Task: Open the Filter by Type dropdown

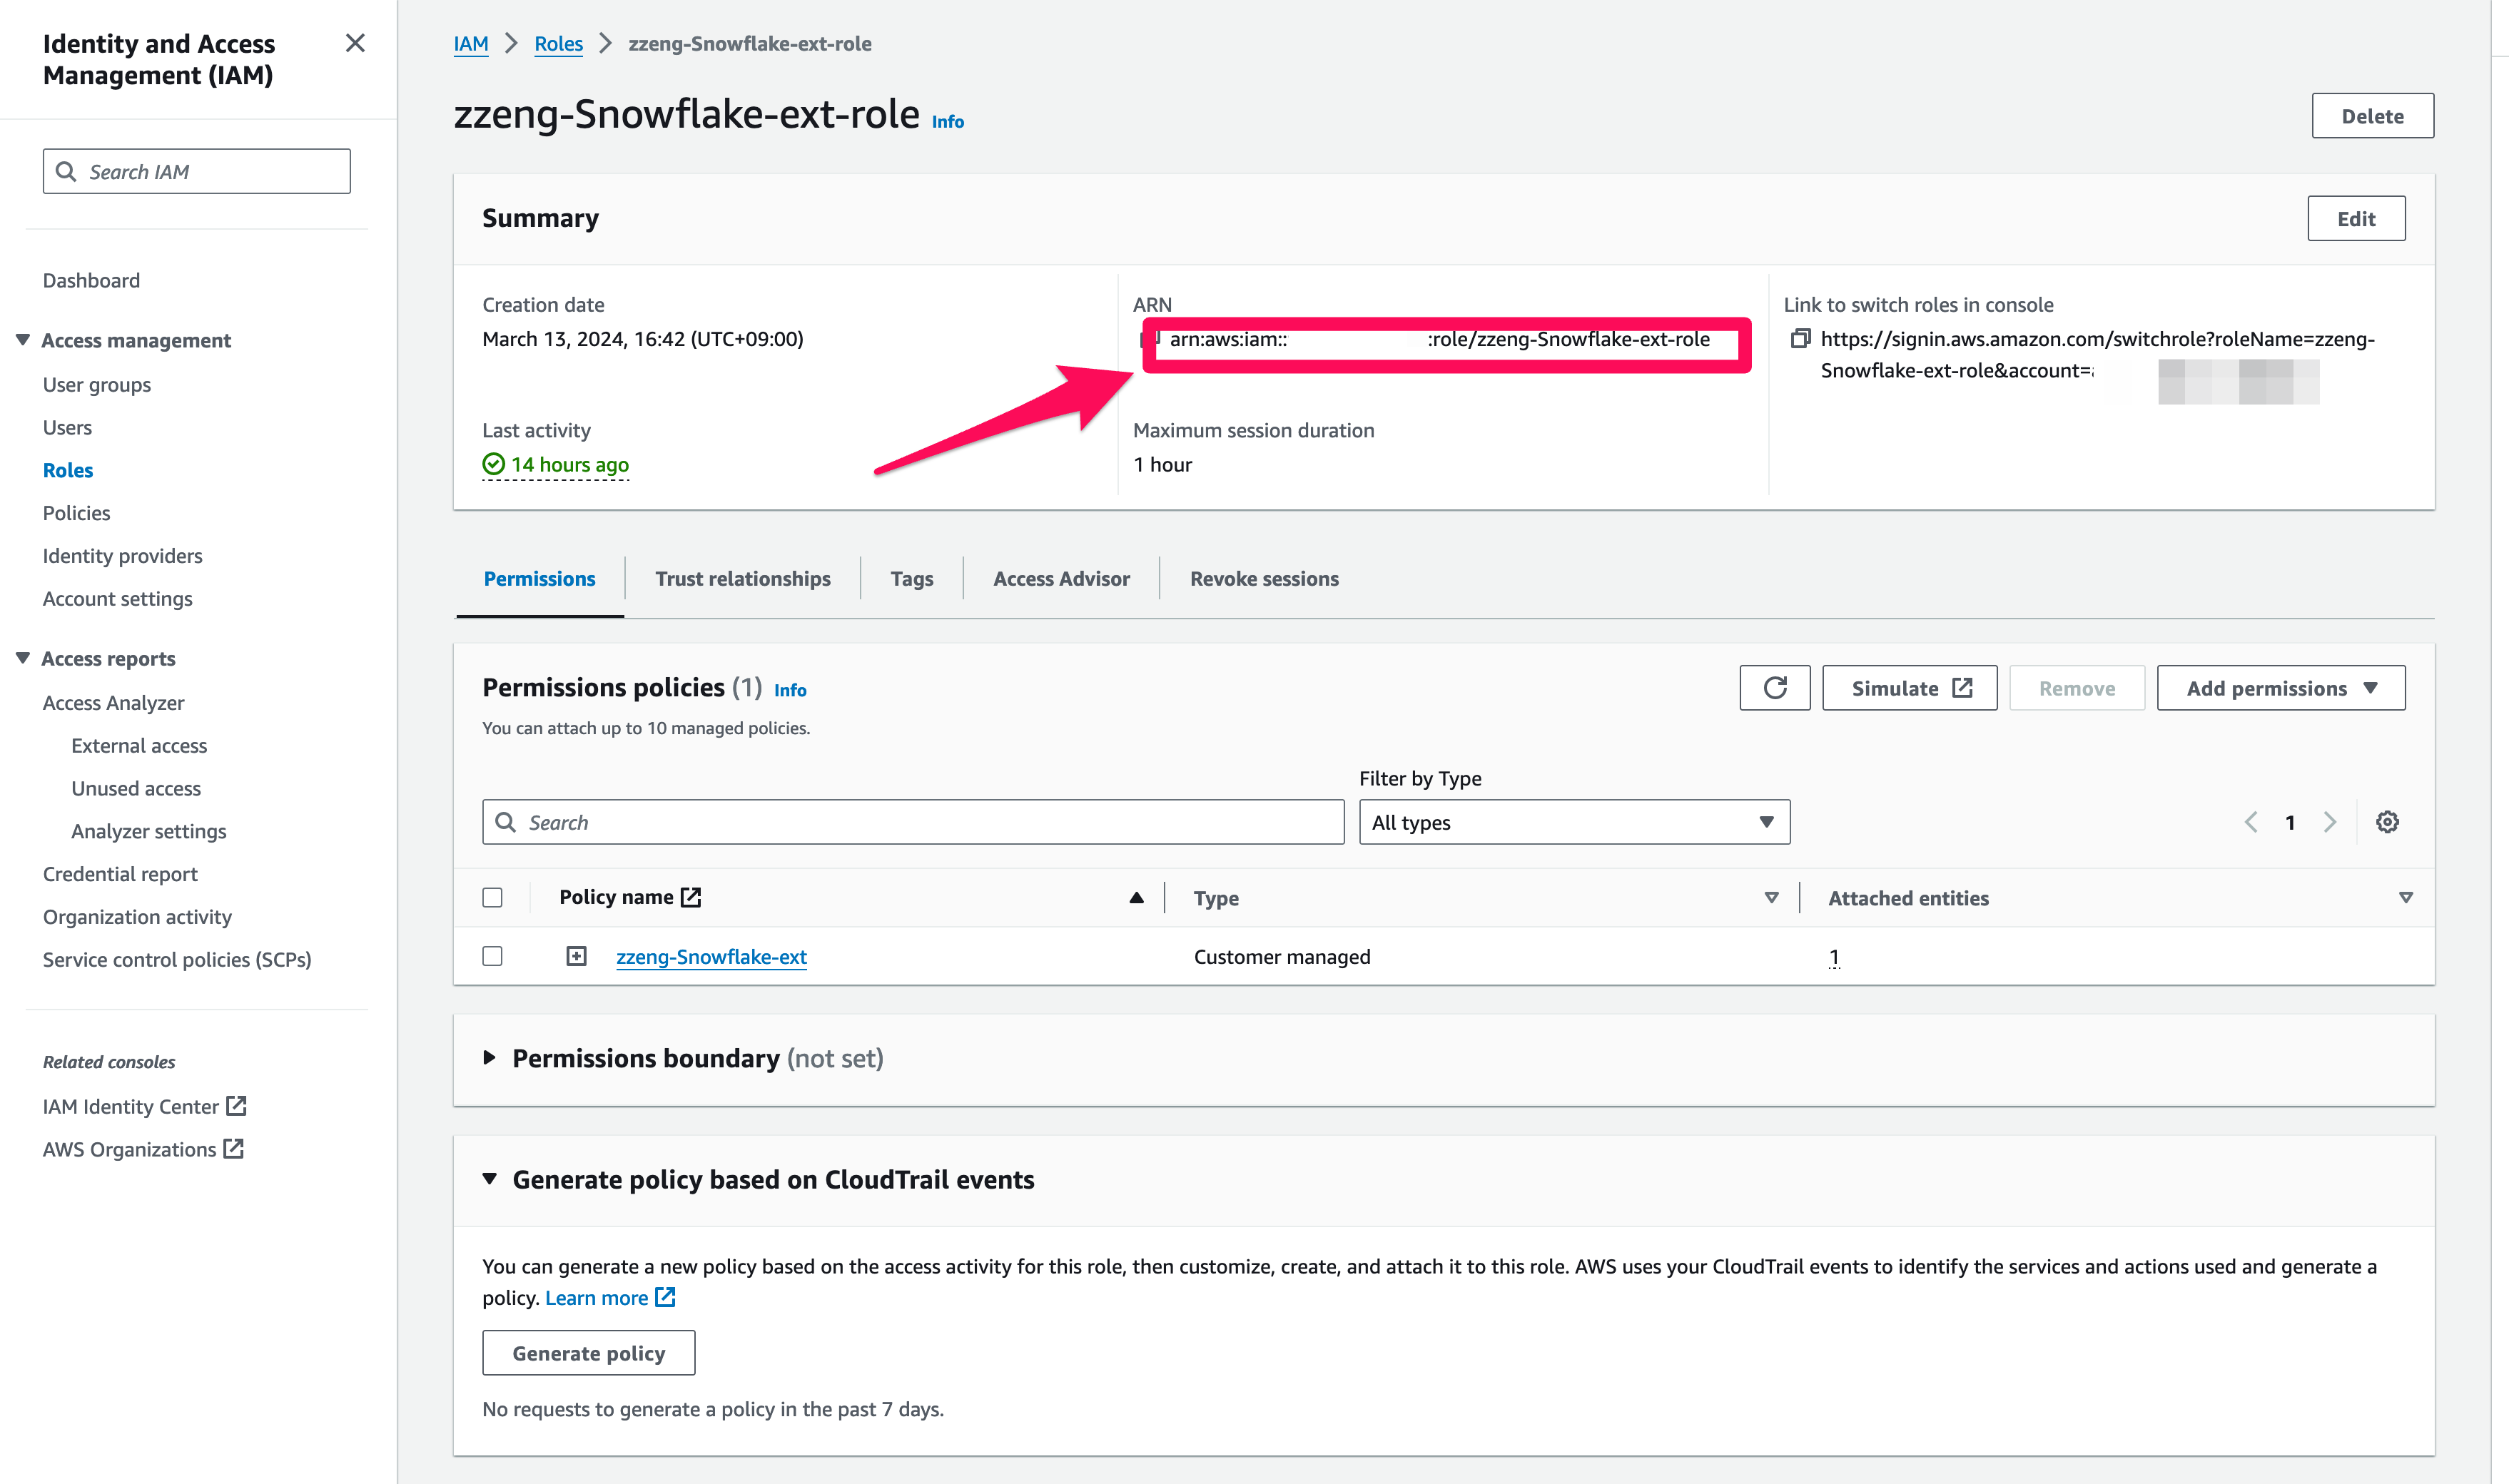Action: (x=1573, y=821)
